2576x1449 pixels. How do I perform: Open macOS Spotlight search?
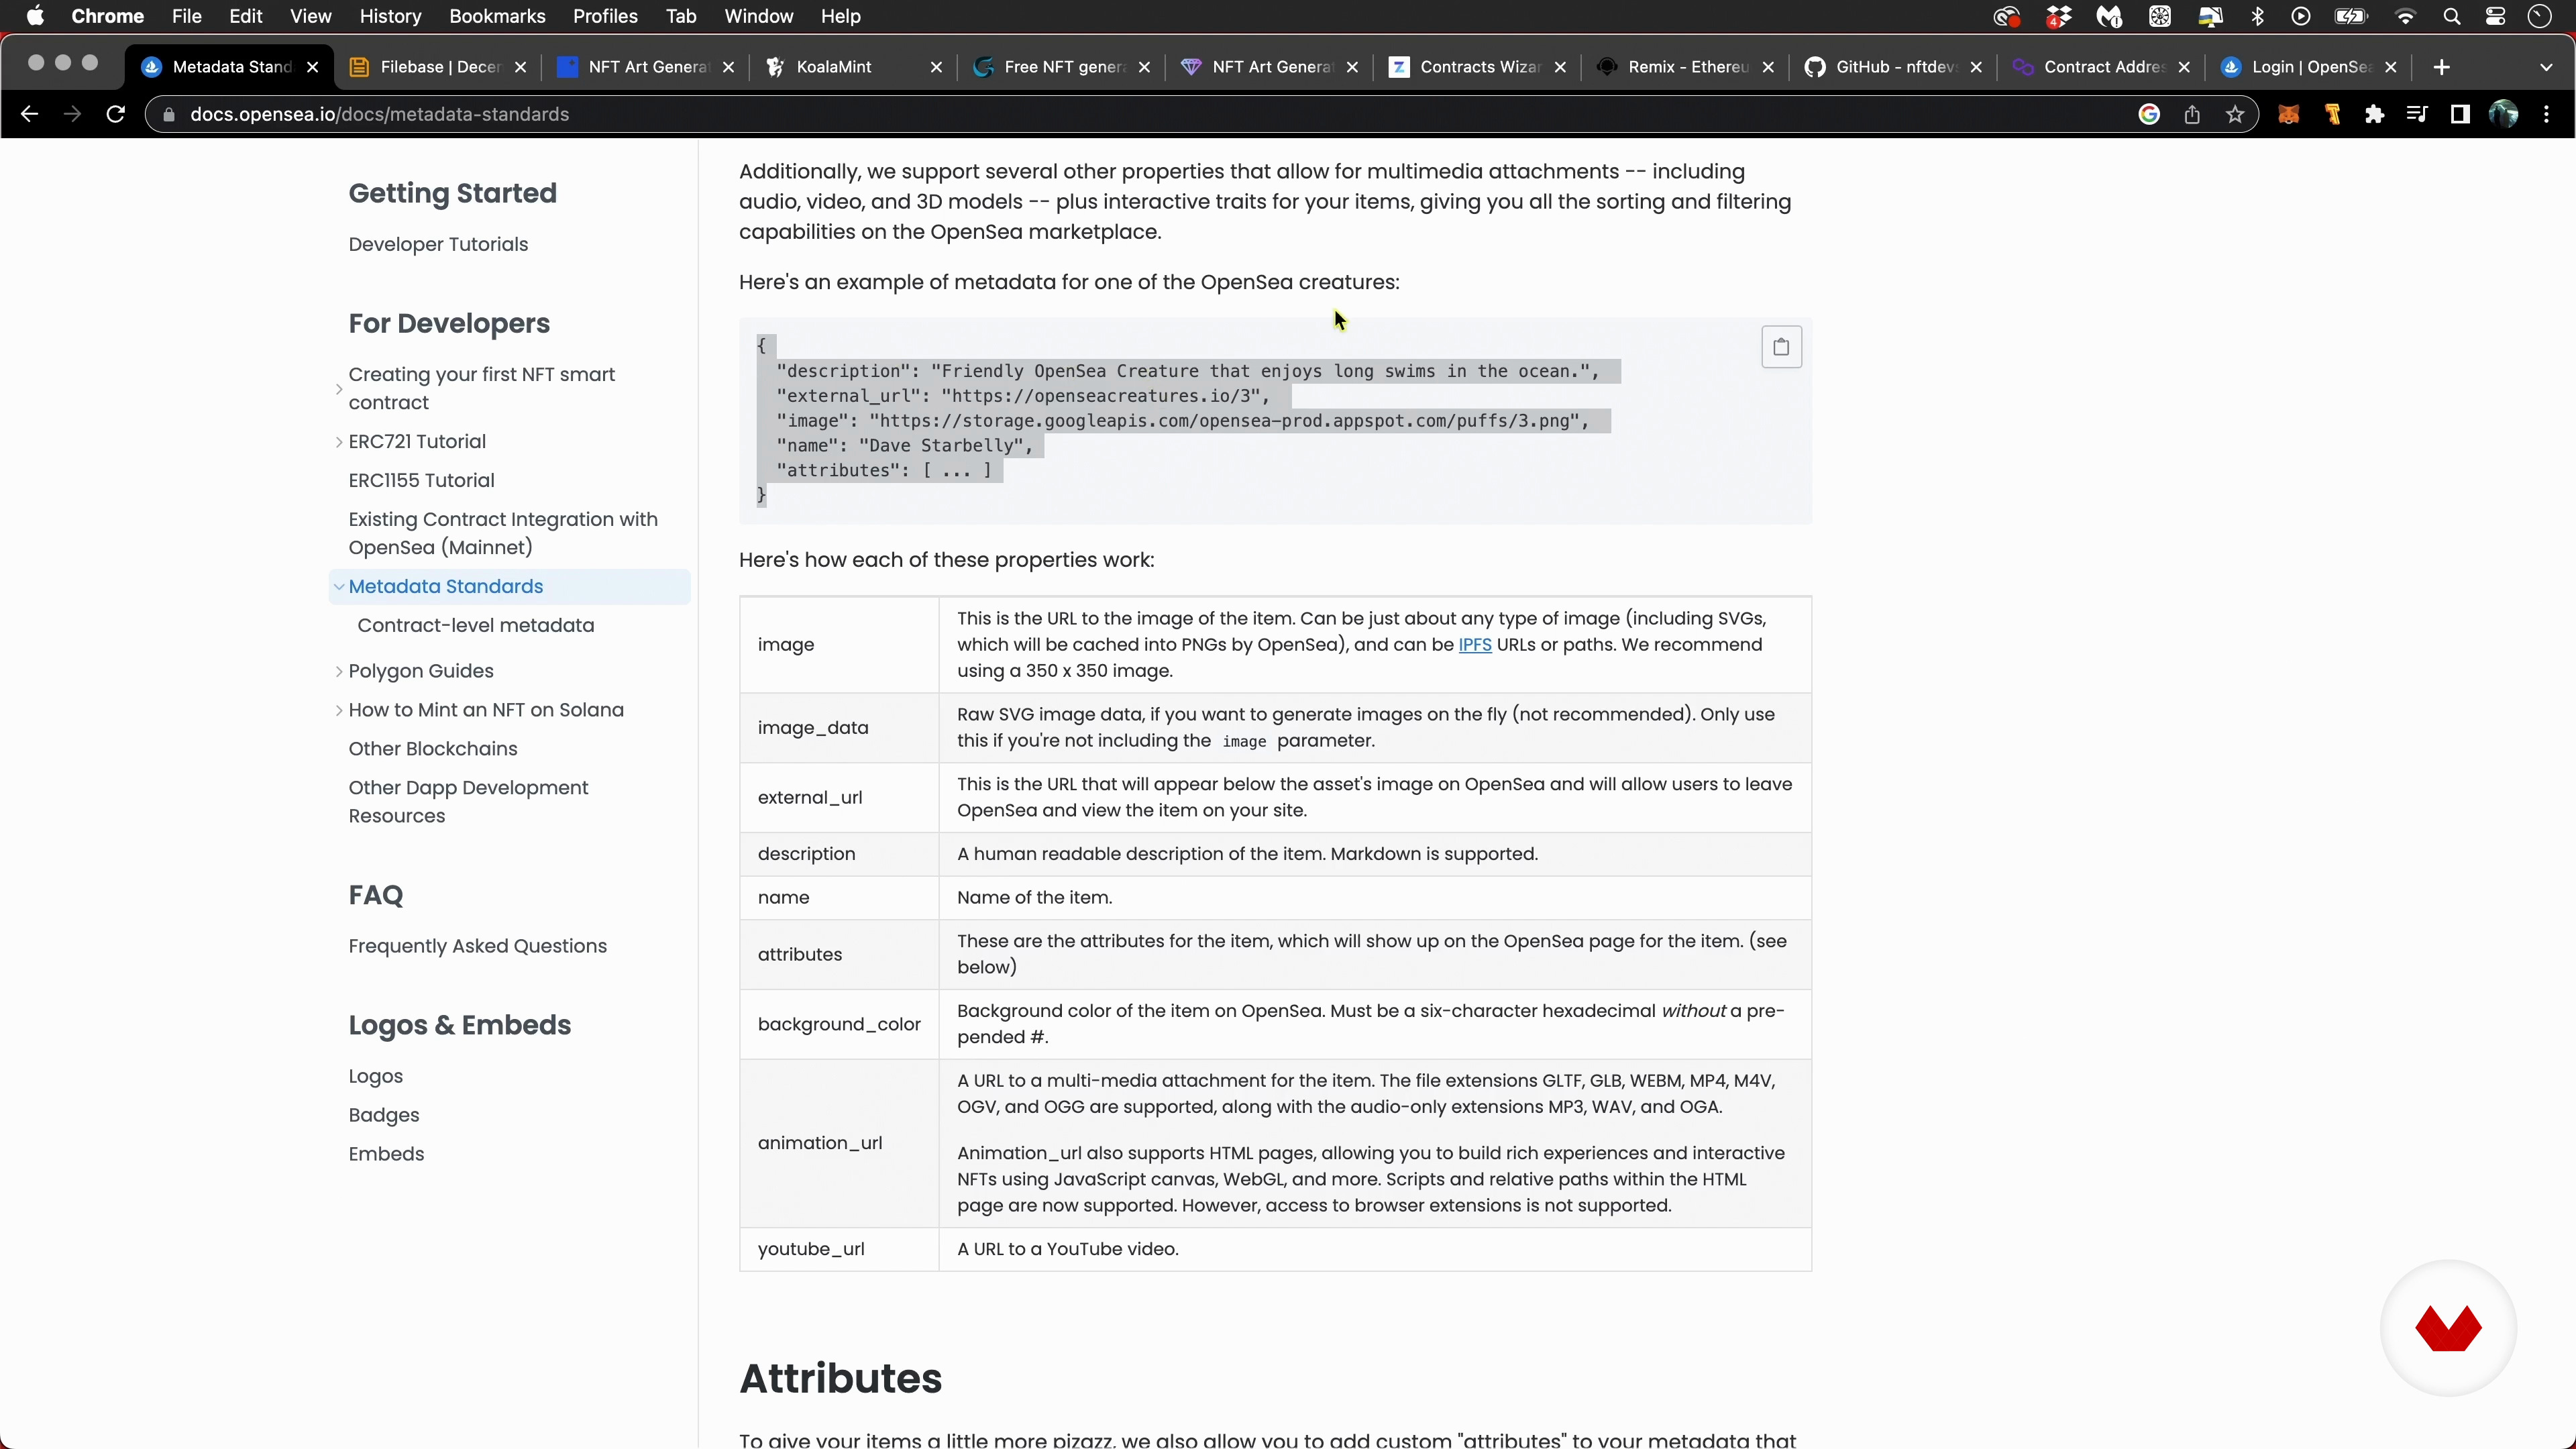[x=2451, y=16]
